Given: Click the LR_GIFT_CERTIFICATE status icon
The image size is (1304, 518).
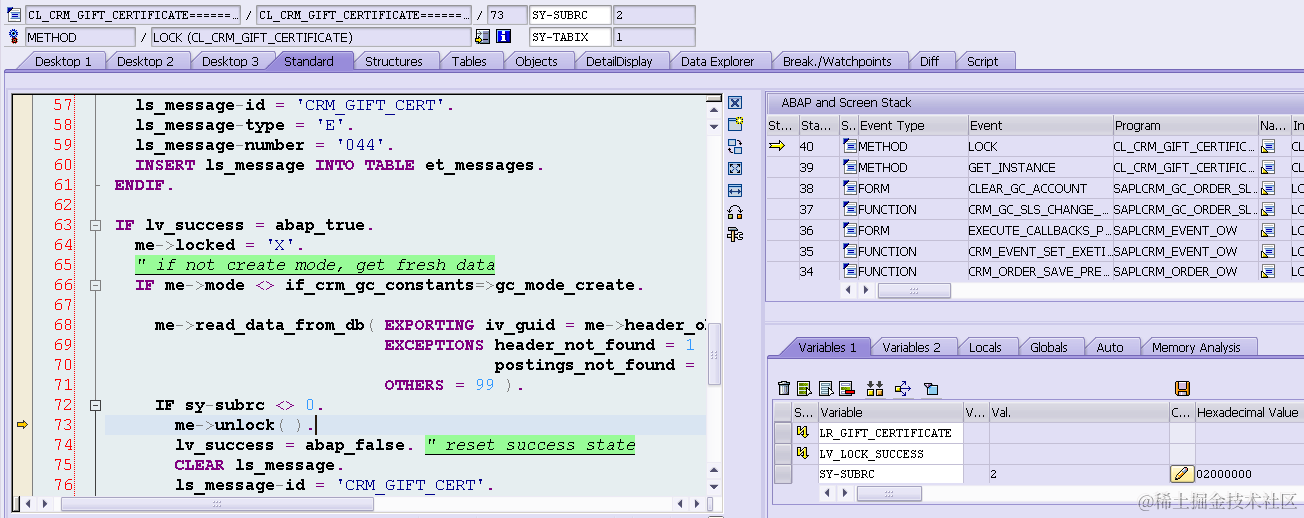Looking at the screenshot, I should 803,433.
